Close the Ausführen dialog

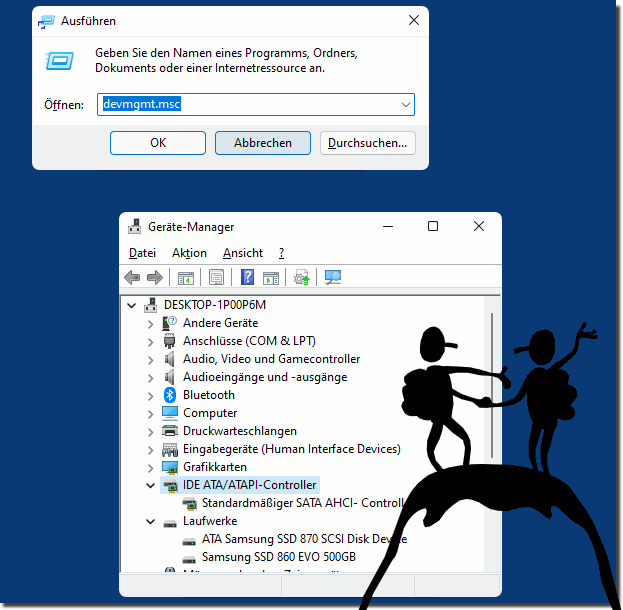(414, 20)
